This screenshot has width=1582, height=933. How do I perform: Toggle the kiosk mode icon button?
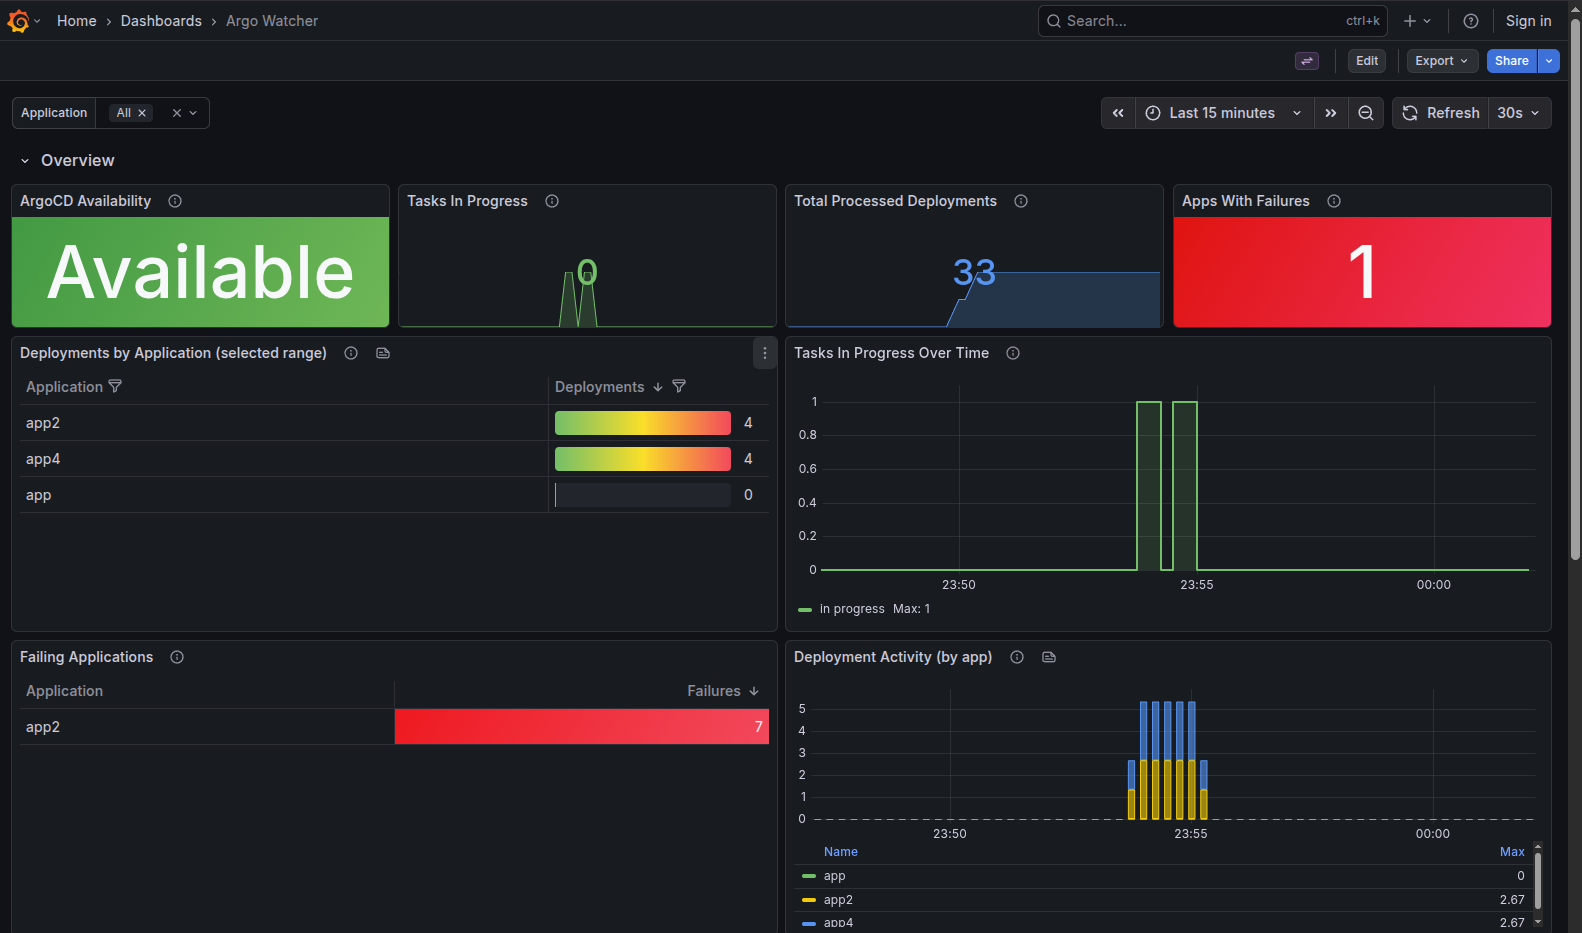point(1307,61)
